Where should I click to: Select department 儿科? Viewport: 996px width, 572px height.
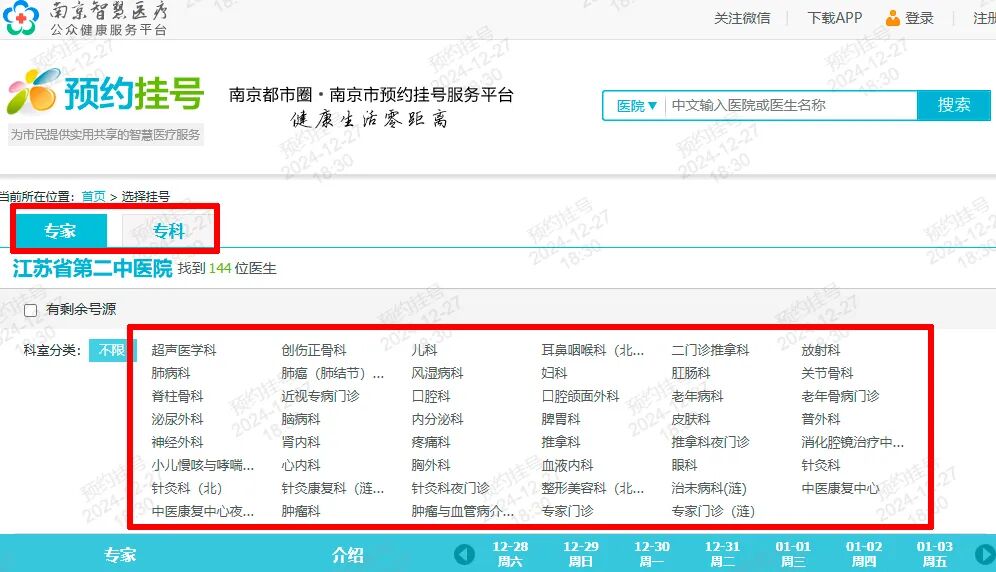point(424,350)
